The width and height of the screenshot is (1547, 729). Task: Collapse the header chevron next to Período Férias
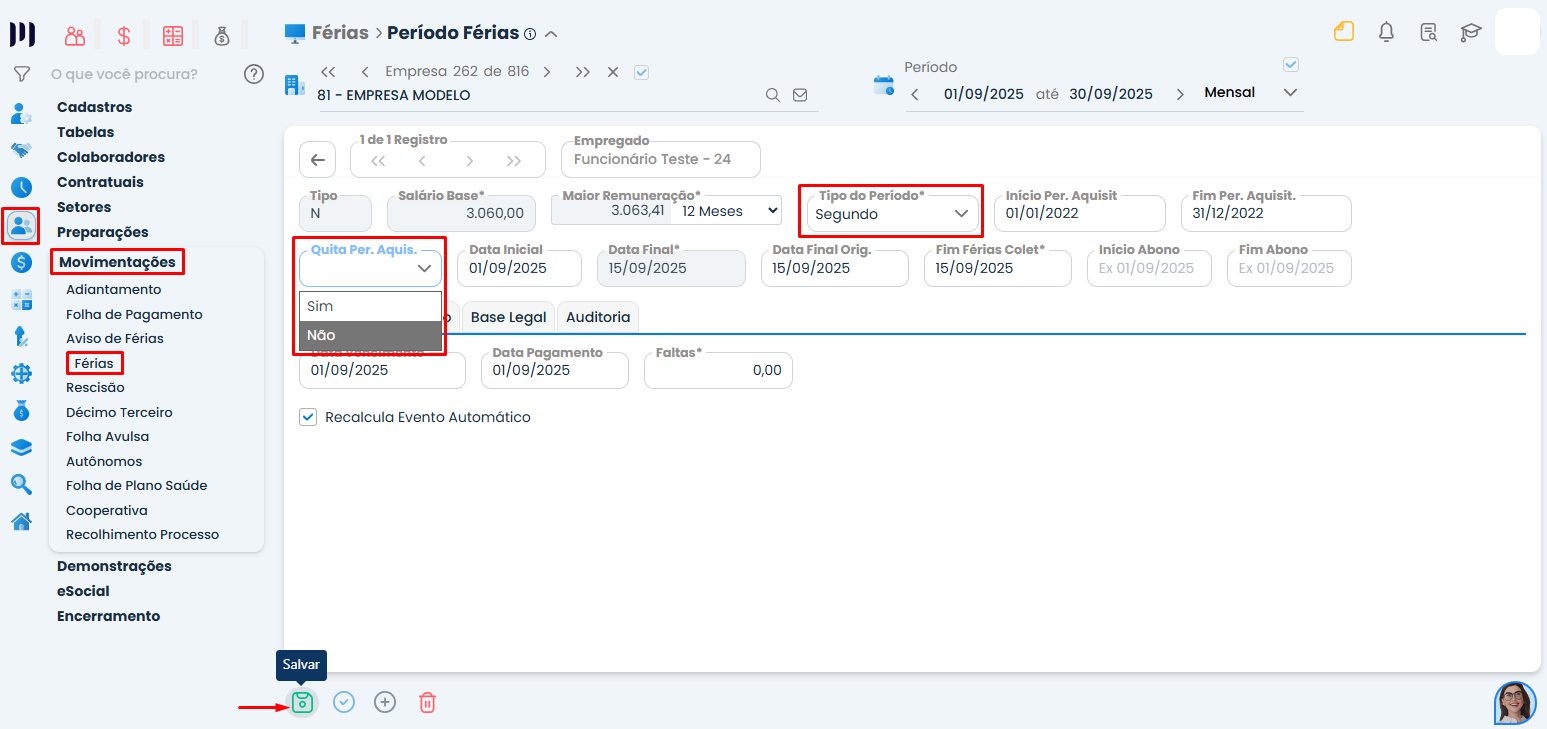[551, 34]
